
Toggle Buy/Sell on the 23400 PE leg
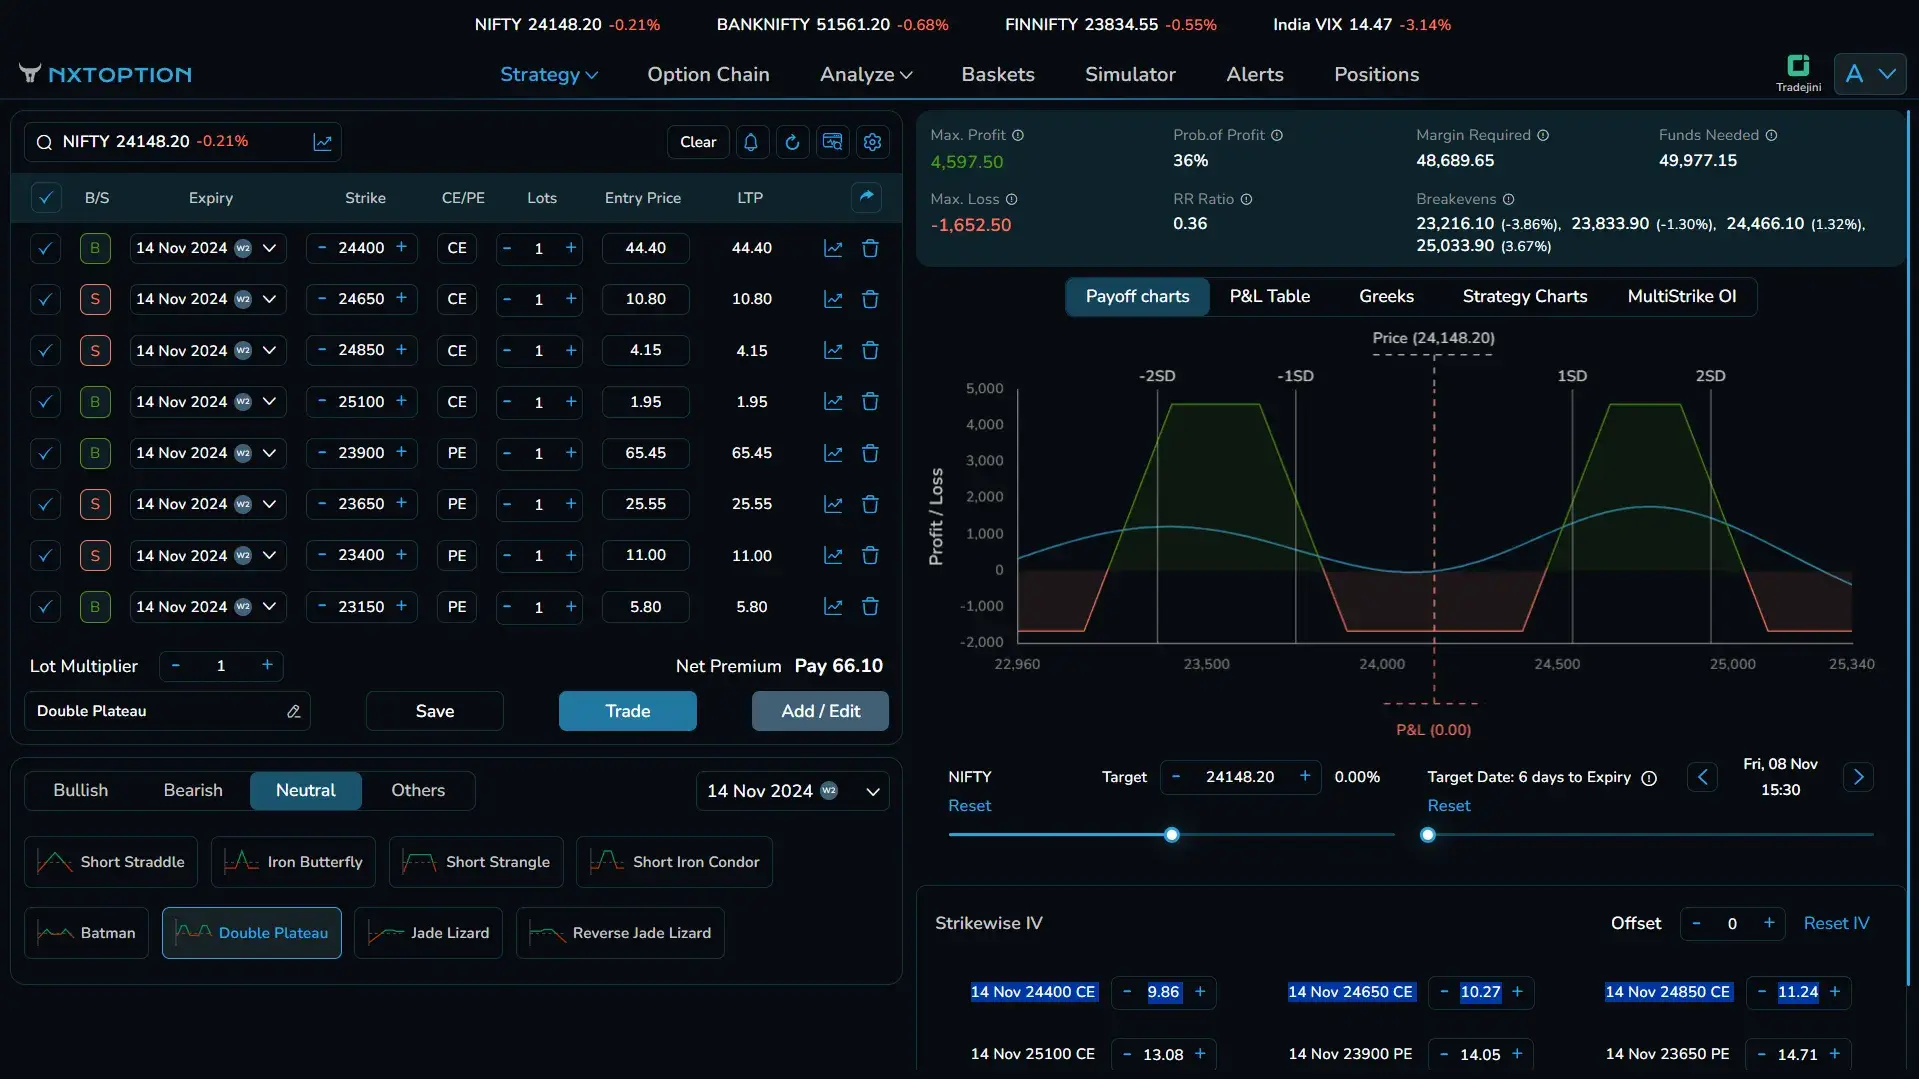[95, 556]
